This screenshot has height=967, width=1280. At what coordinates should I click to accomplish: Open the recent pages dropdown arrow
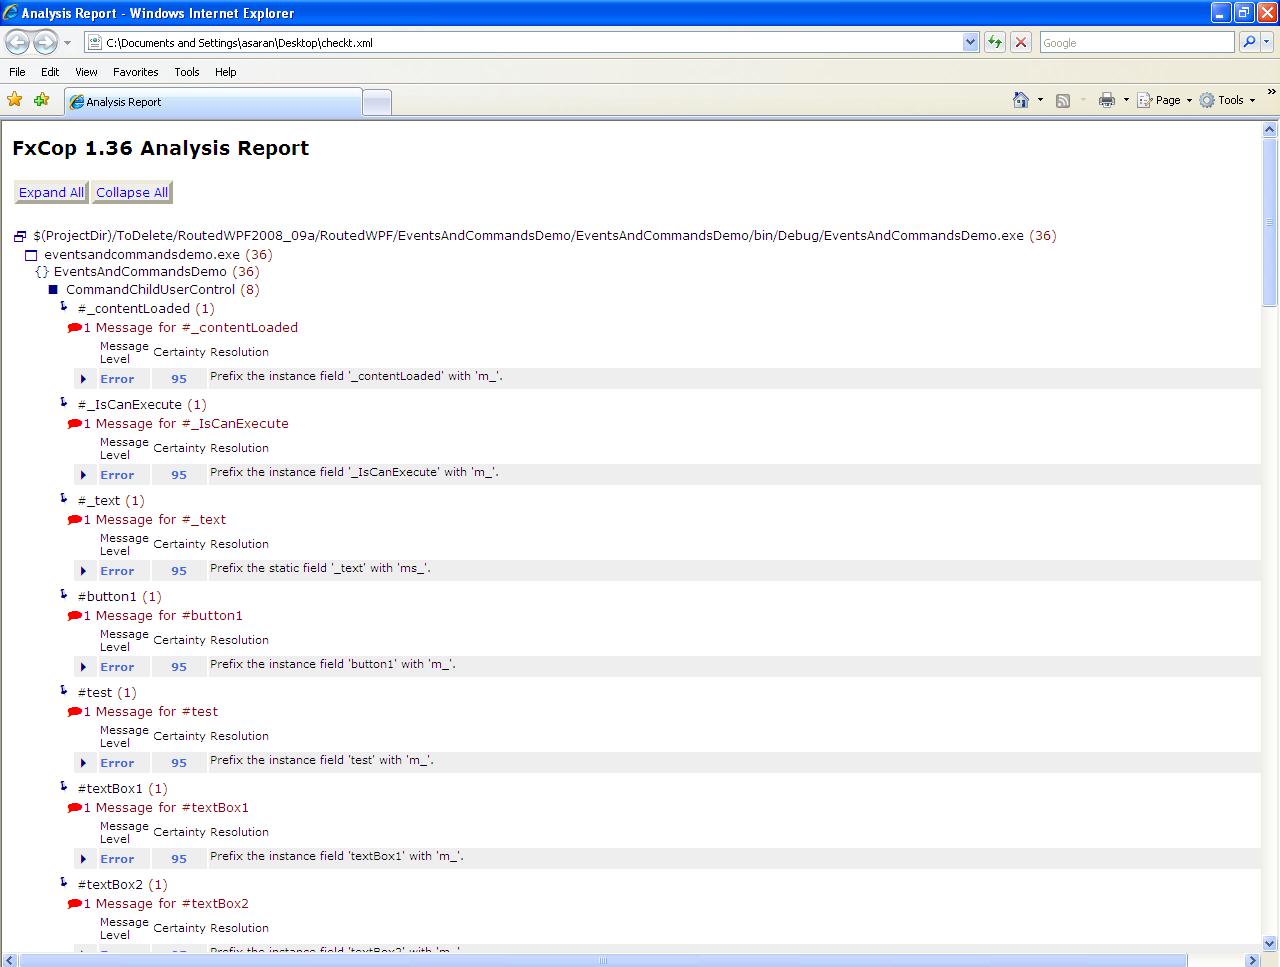pos(68,43)
